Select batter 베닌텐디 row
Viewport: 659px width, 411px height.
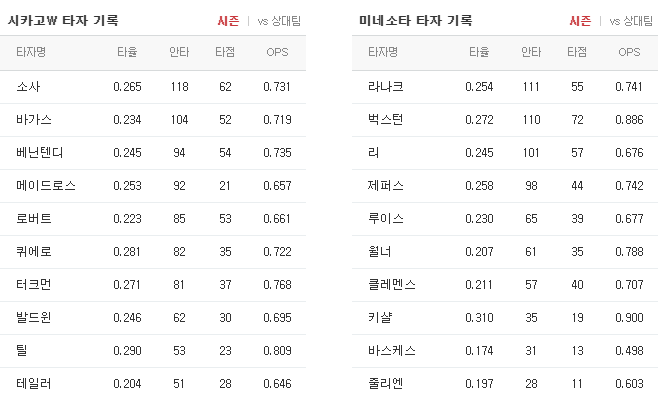pos(153,153)
